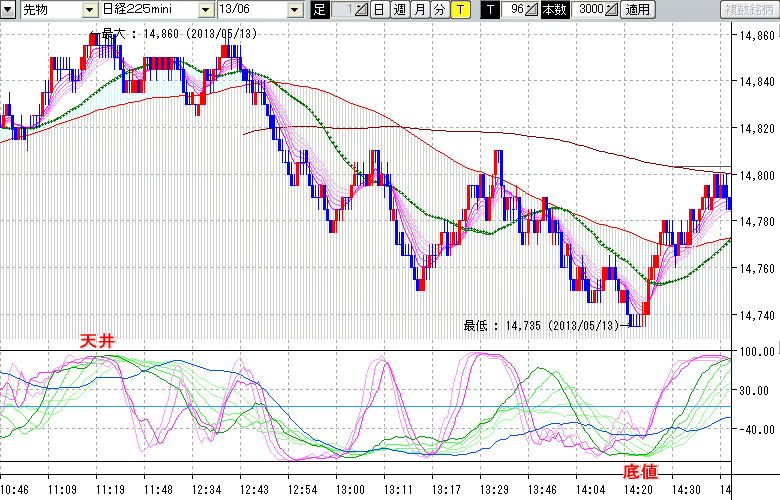Open the 13/06 contract month dropdown
This screenshot has width=780, height=500.
pyautogui.click(x=294, y=10)
